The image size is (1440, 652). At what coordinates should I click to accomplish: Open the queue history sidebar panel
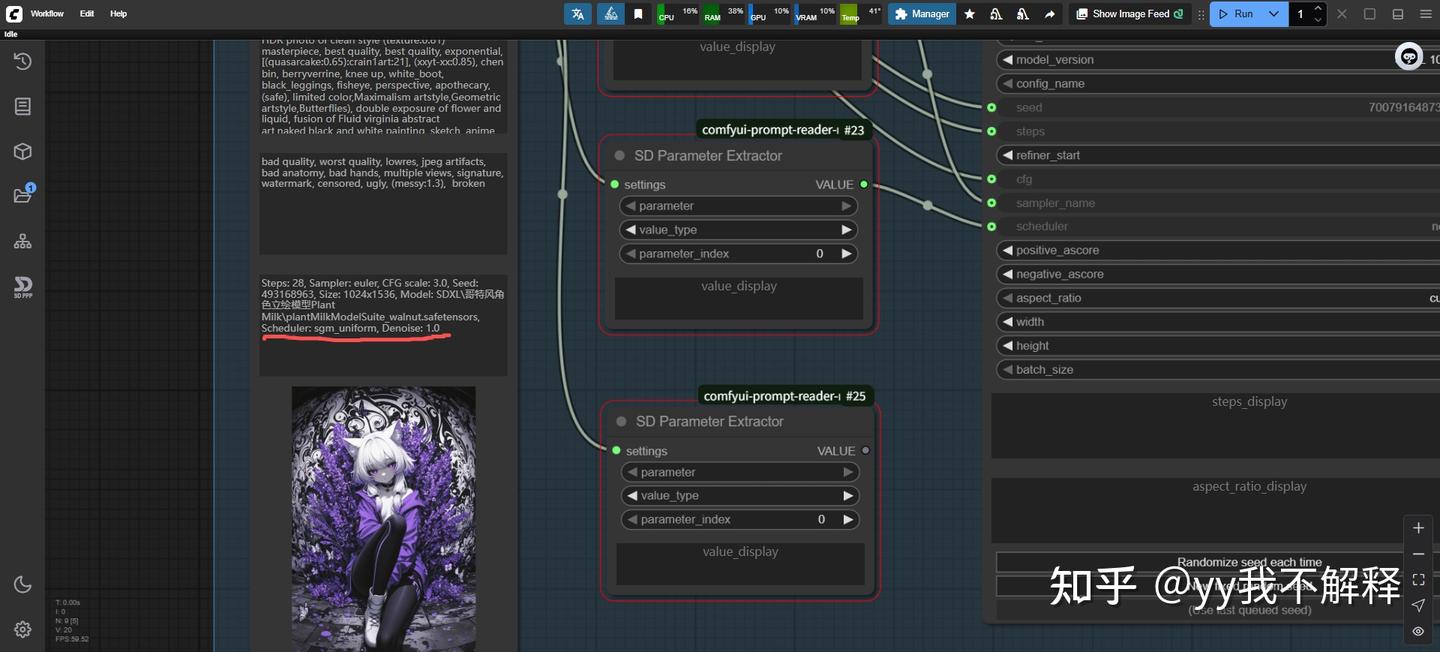22,62
